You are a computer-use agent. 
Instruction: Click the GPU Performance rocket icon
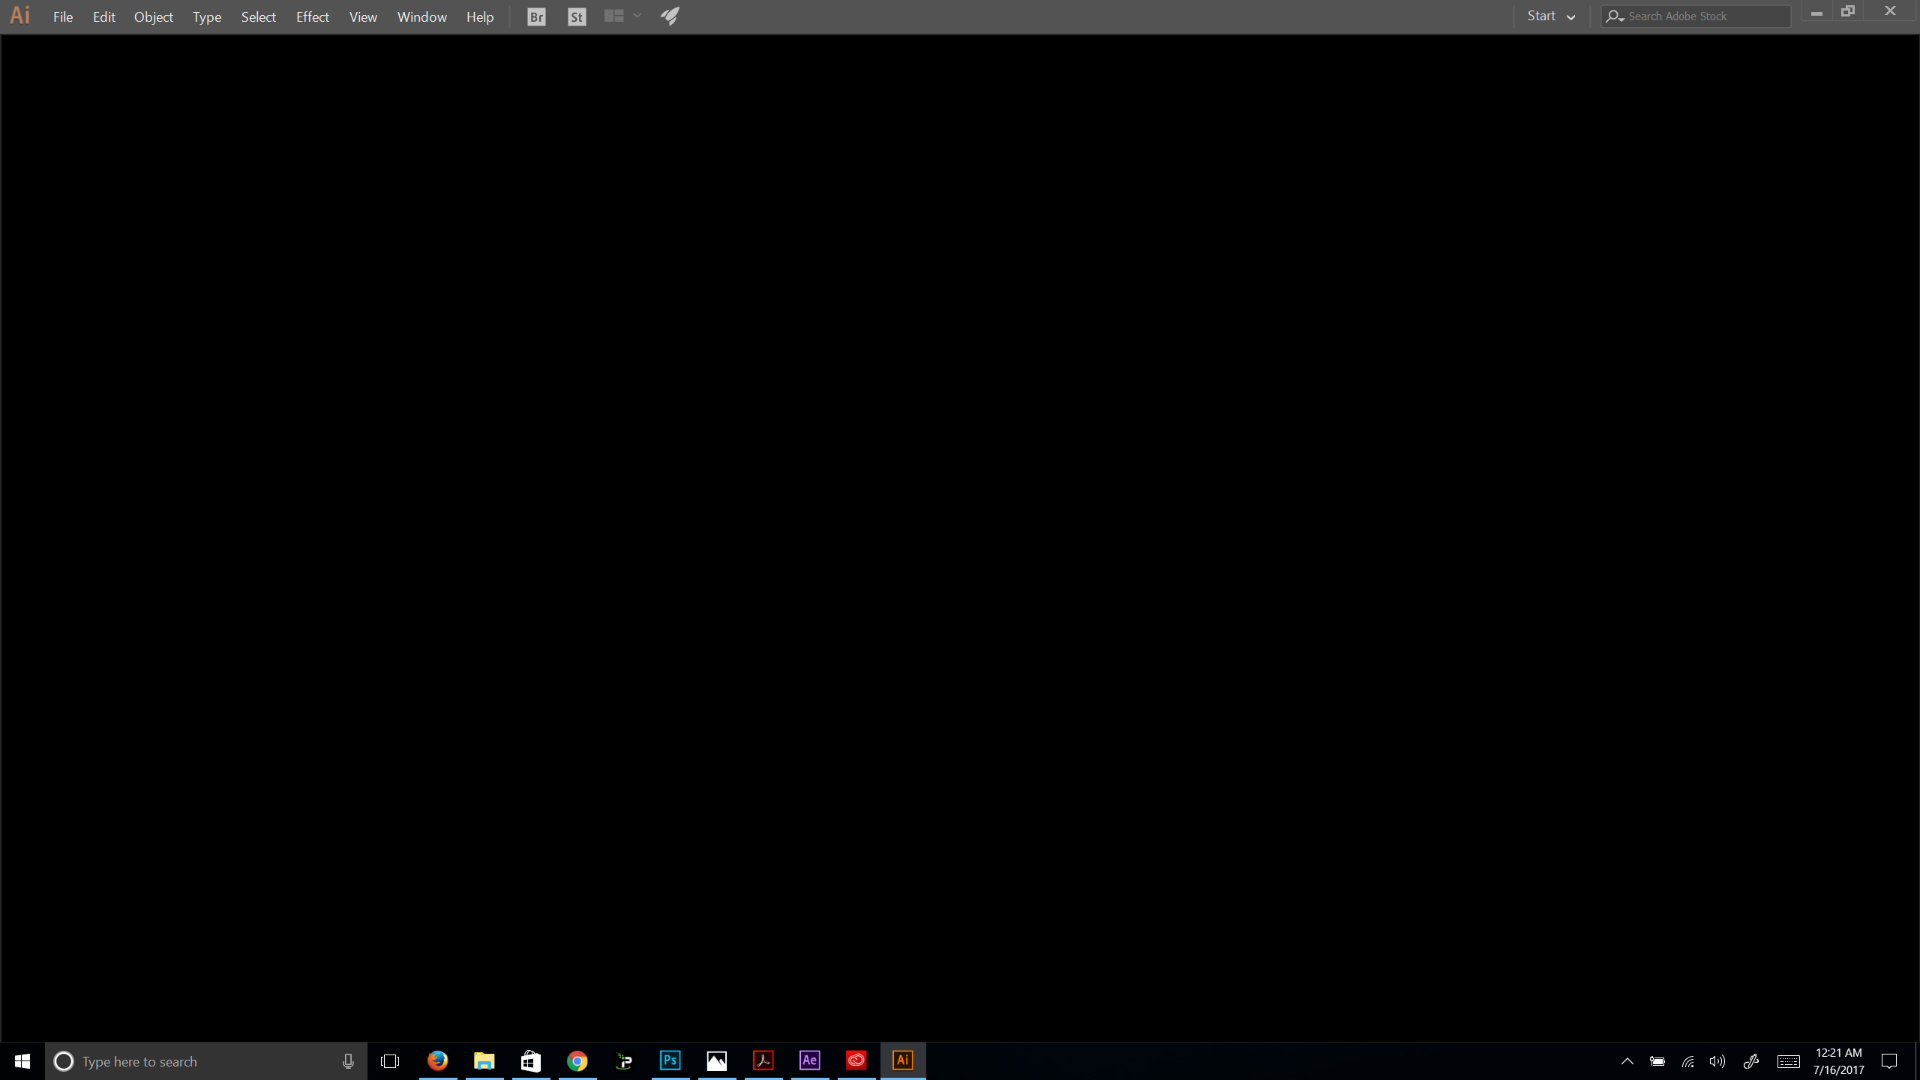(670, 16)
